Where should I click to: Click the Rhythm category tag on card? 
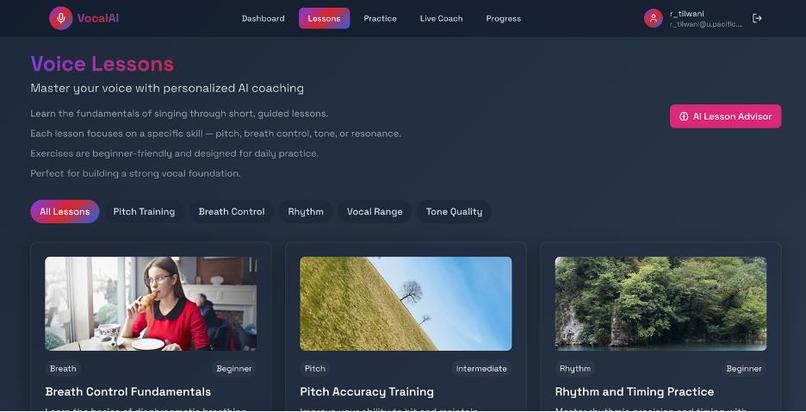[x=575, y=369]
